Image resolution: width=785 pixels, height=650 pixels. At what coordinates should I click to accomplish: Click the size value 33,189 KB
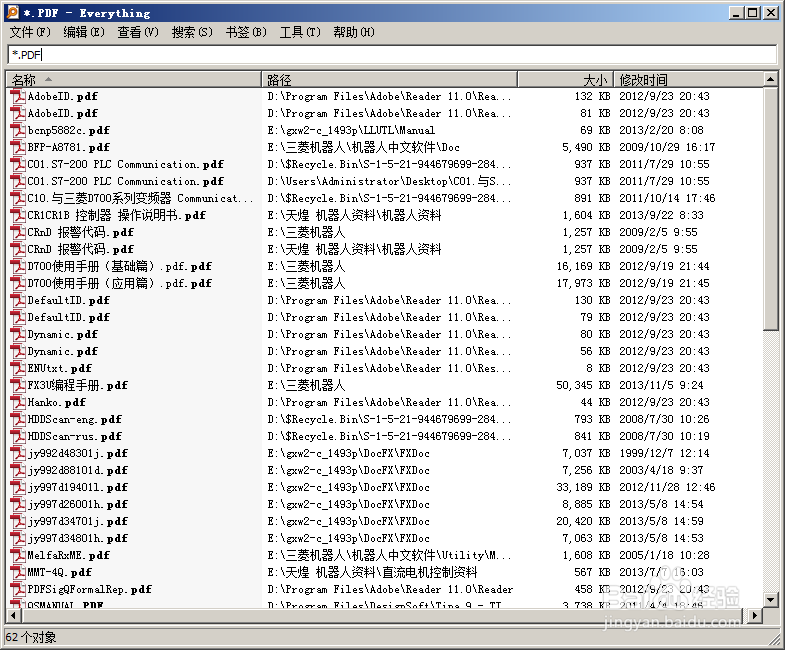(x=583, y=488)
